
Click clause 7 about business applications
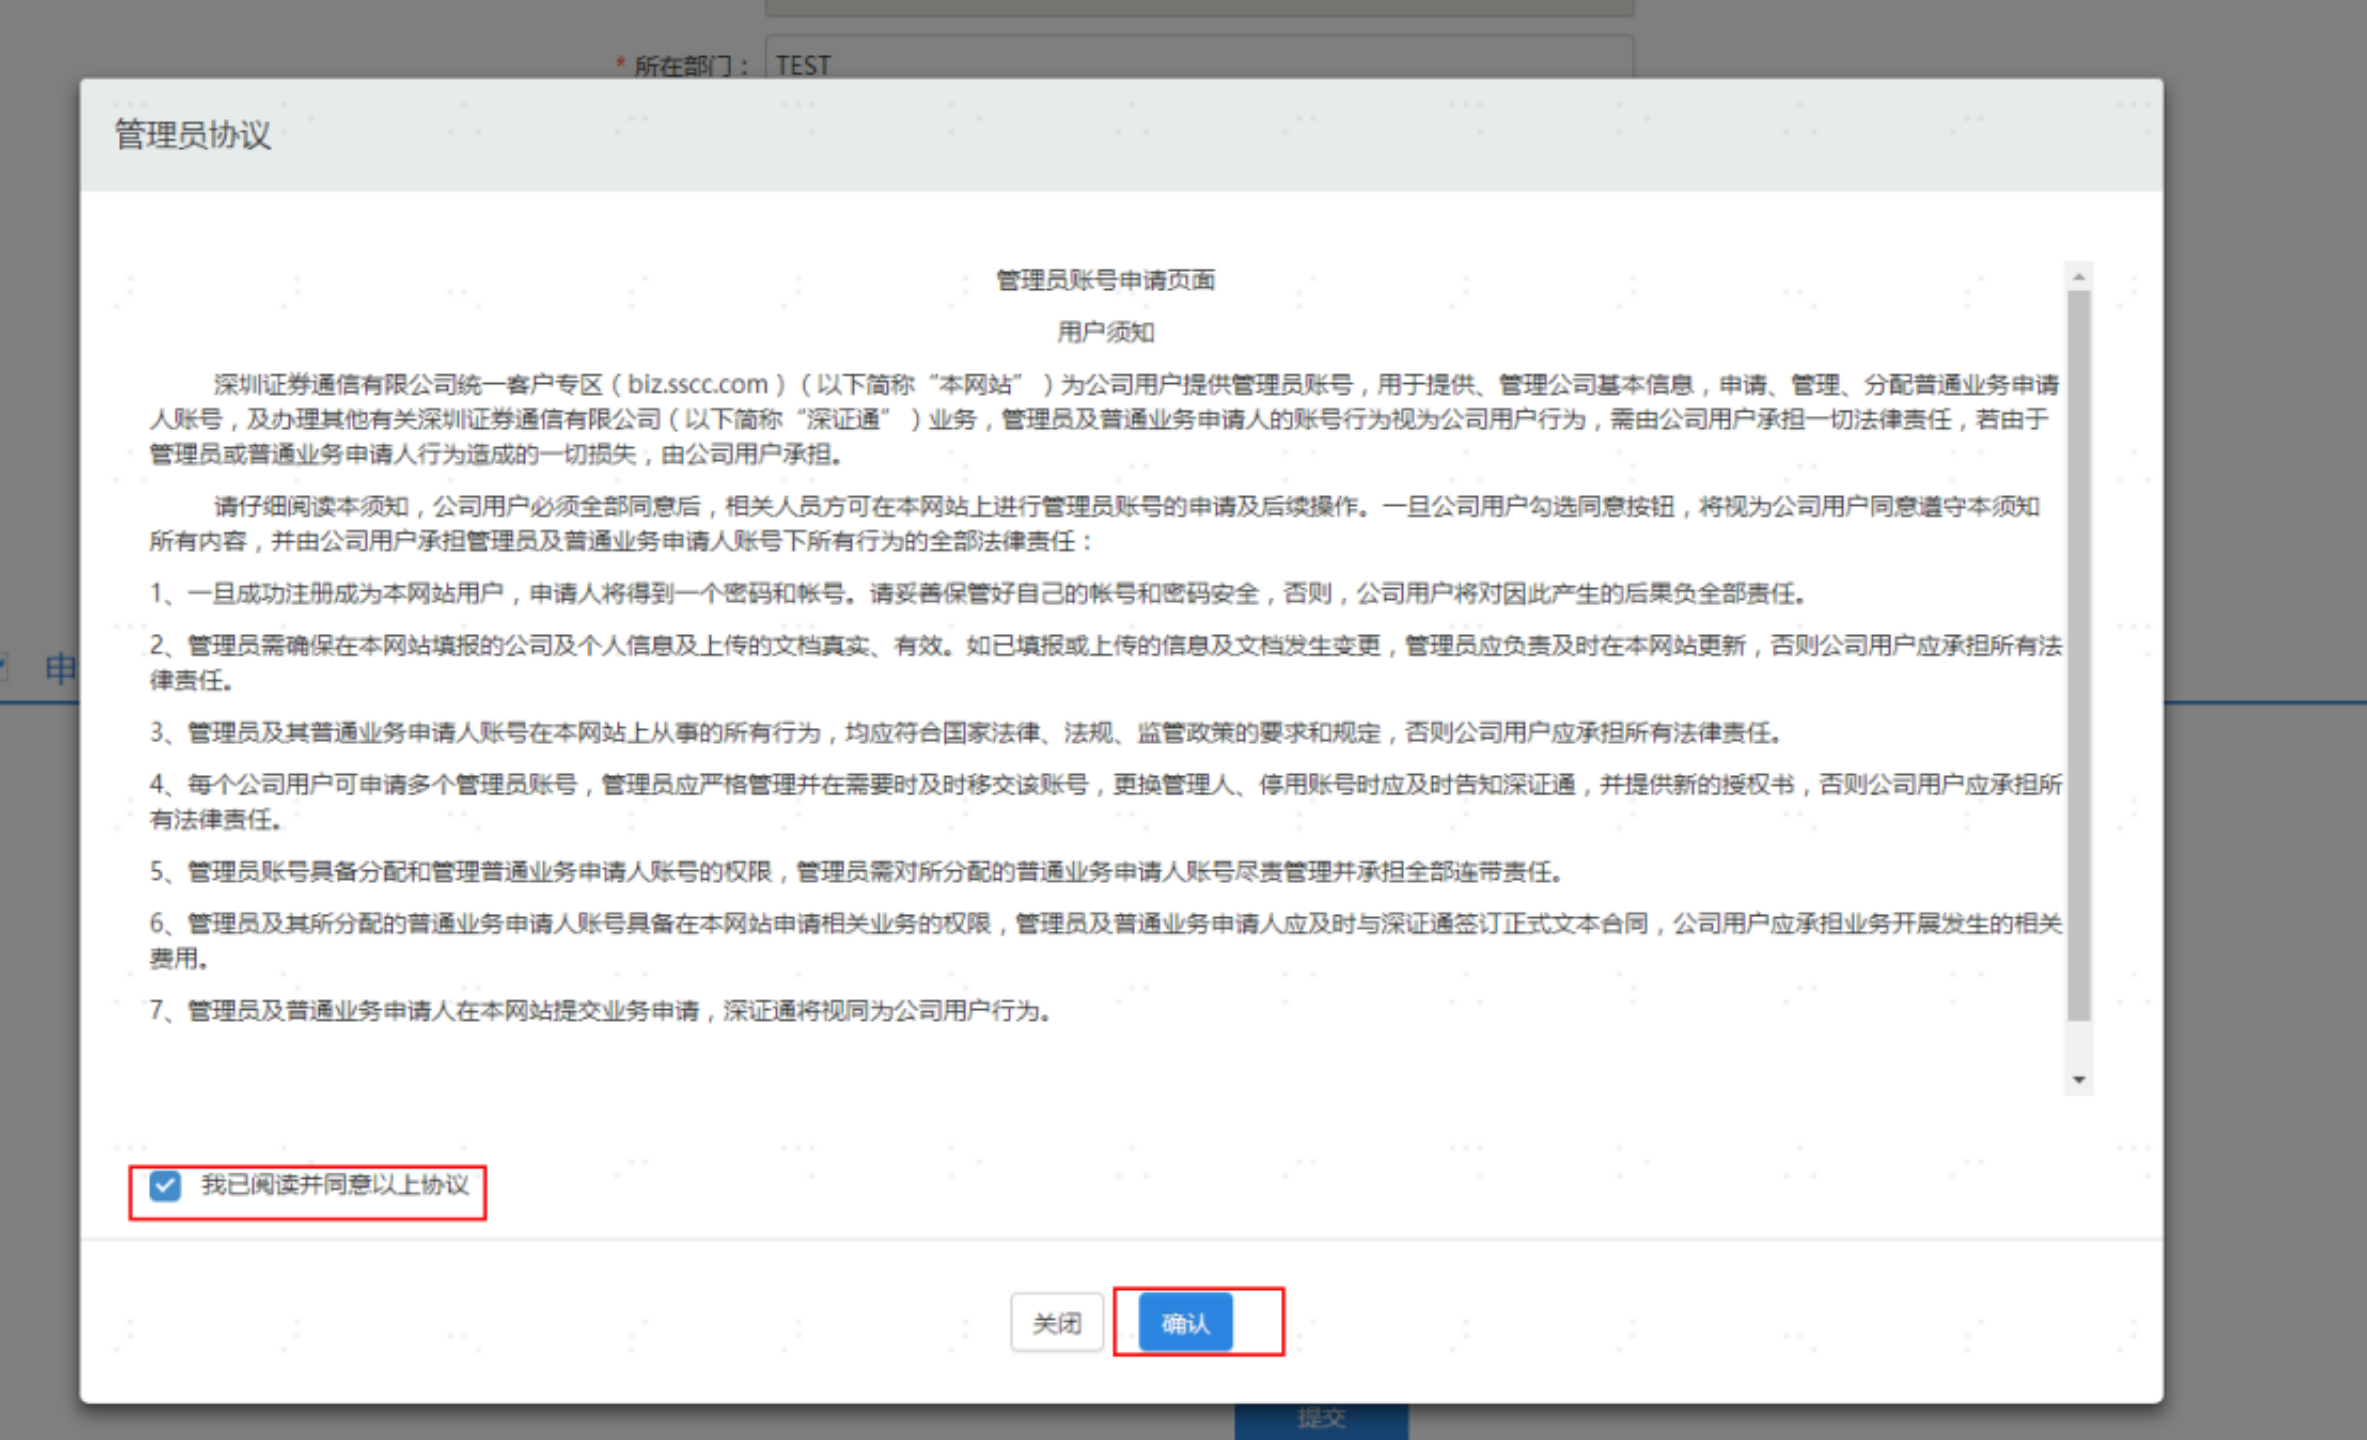point(601,1011)
